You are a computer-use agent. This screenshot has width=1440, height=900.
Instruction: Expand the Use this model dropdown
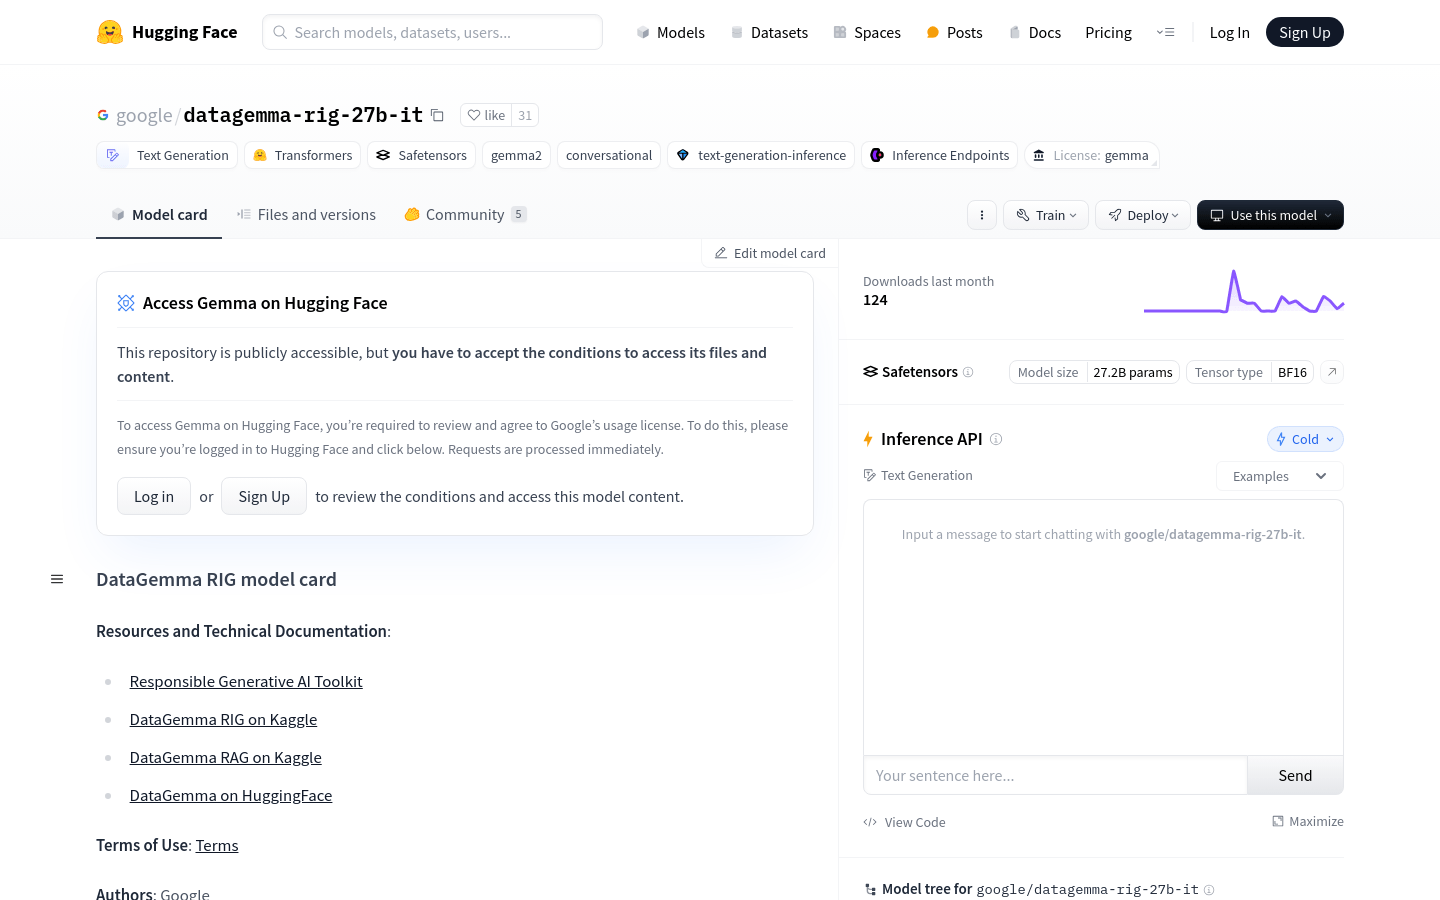click(x=1270, y=215)
